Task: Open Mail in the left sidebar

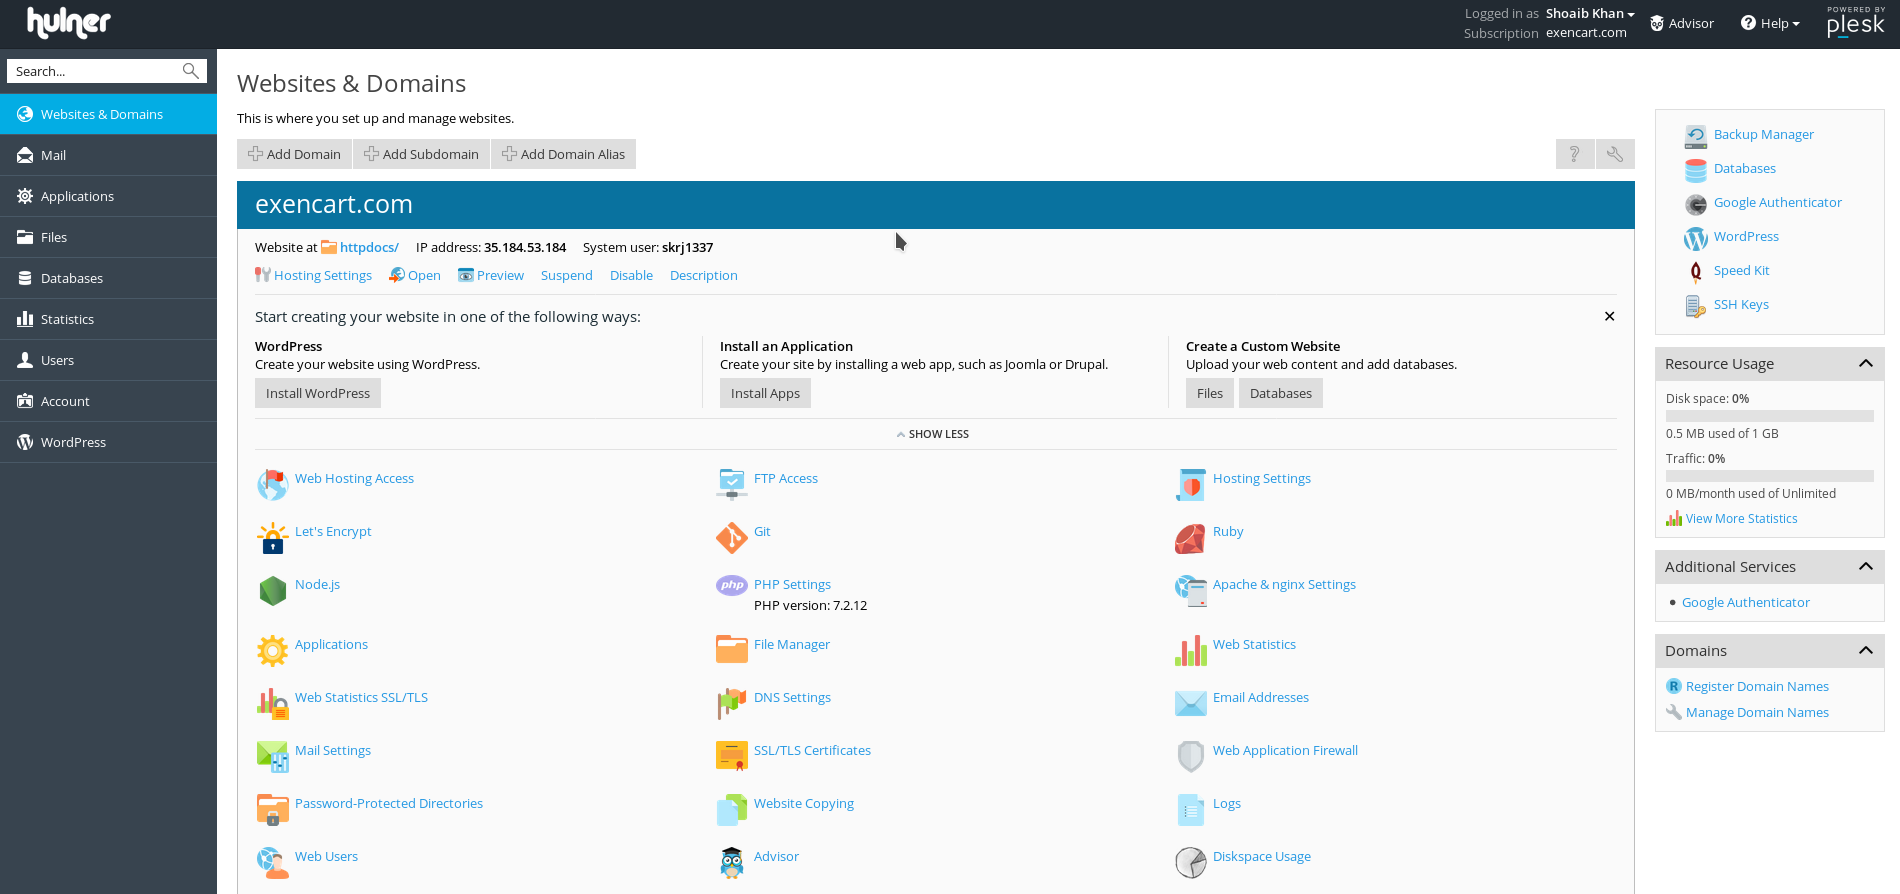Action: coord(54,155)
